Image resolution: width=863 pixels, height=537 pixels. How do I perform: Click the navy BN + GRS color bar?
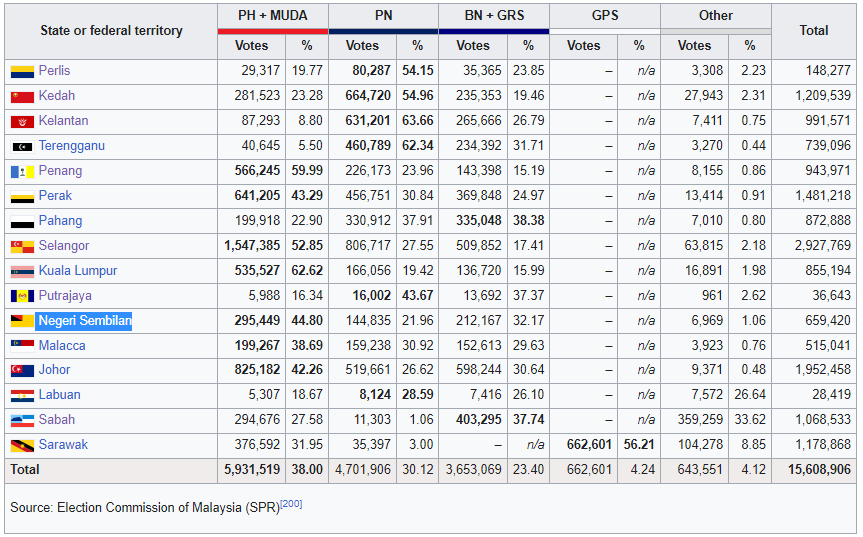(x=494, y=31)
